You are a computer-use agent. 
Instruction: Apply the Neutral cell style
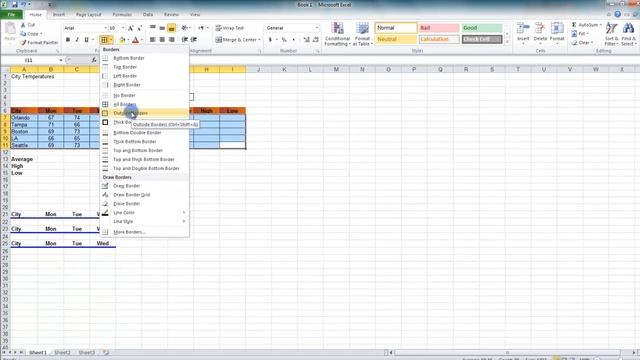(396, 39)
